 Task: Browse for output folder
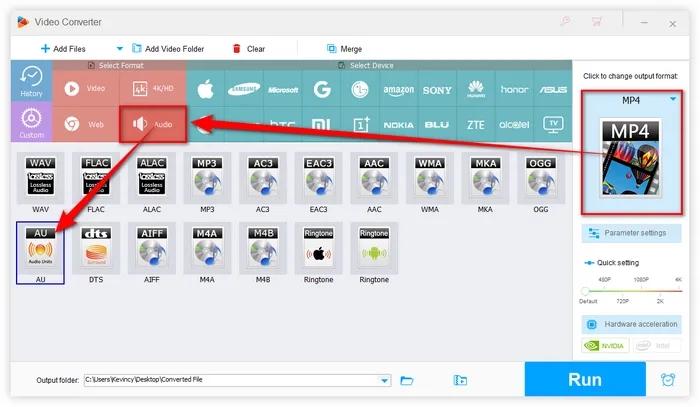407,380
